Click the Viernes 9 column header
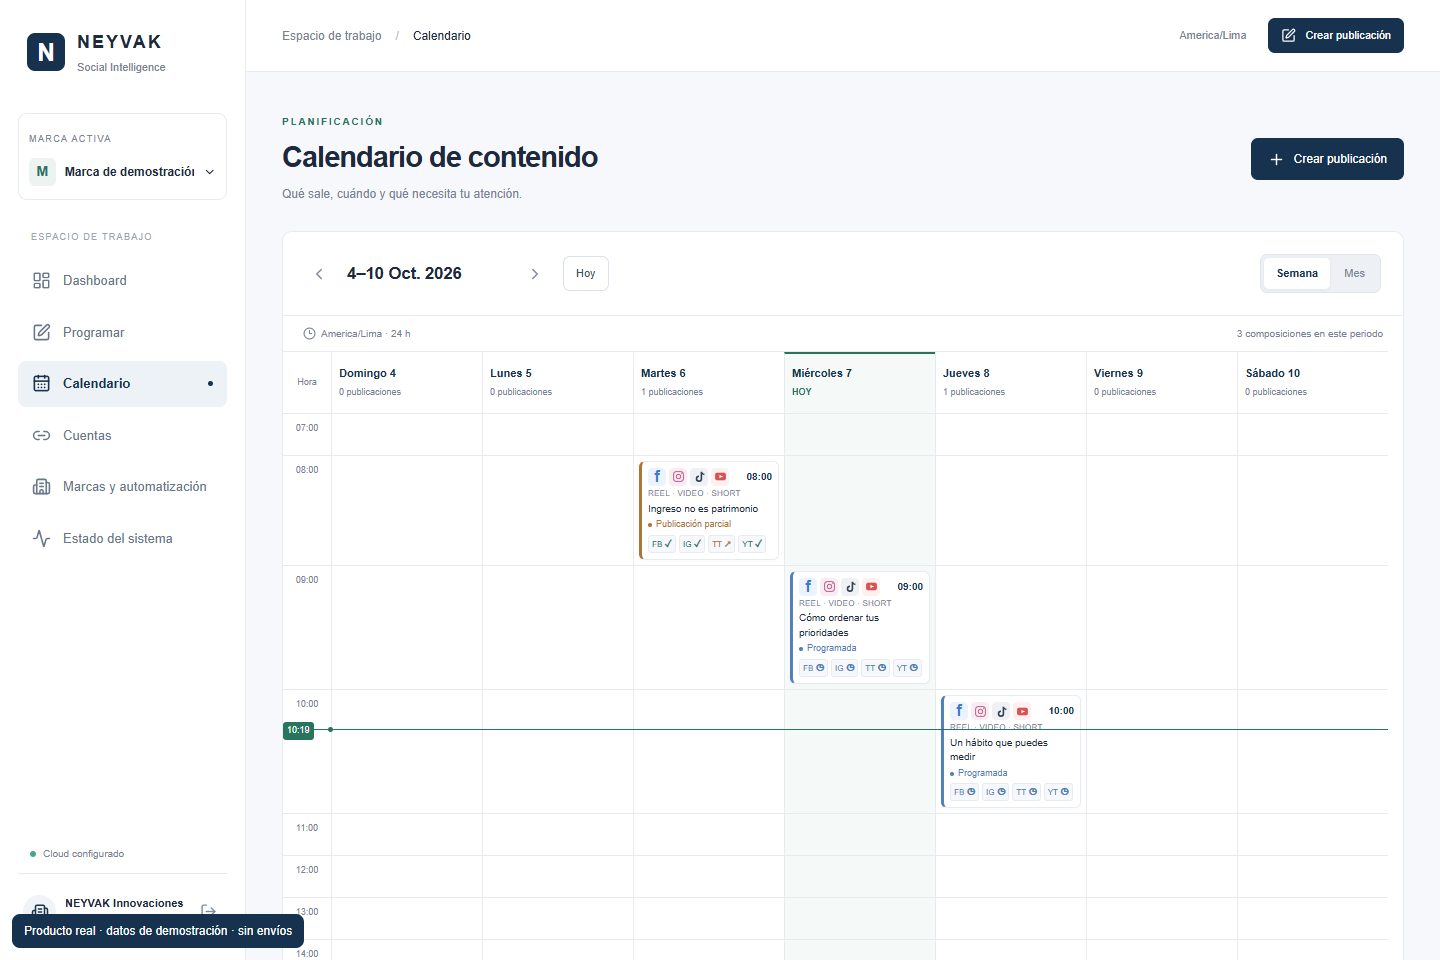Screen dimensions: 1440x960 pos(1162,383)
